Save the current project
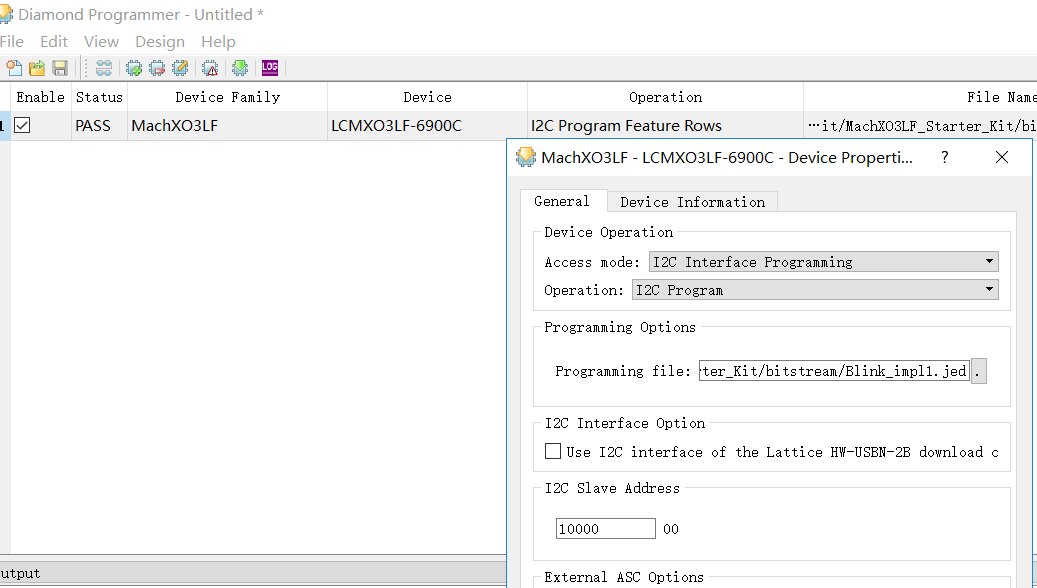This screenshot has height=588, width=1037. pyautogui.click(x=61, y=67)
